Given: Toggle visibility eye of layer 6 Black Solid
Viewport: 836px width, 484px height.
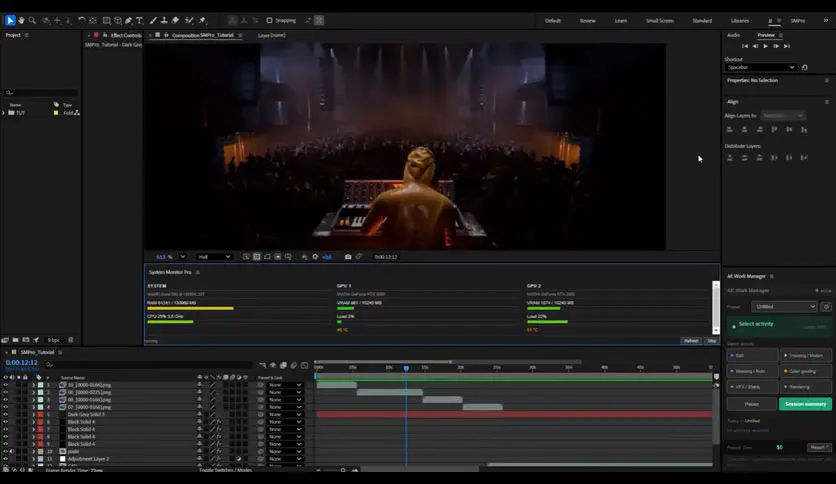Looking at the screenshot, I should point(5,422).
